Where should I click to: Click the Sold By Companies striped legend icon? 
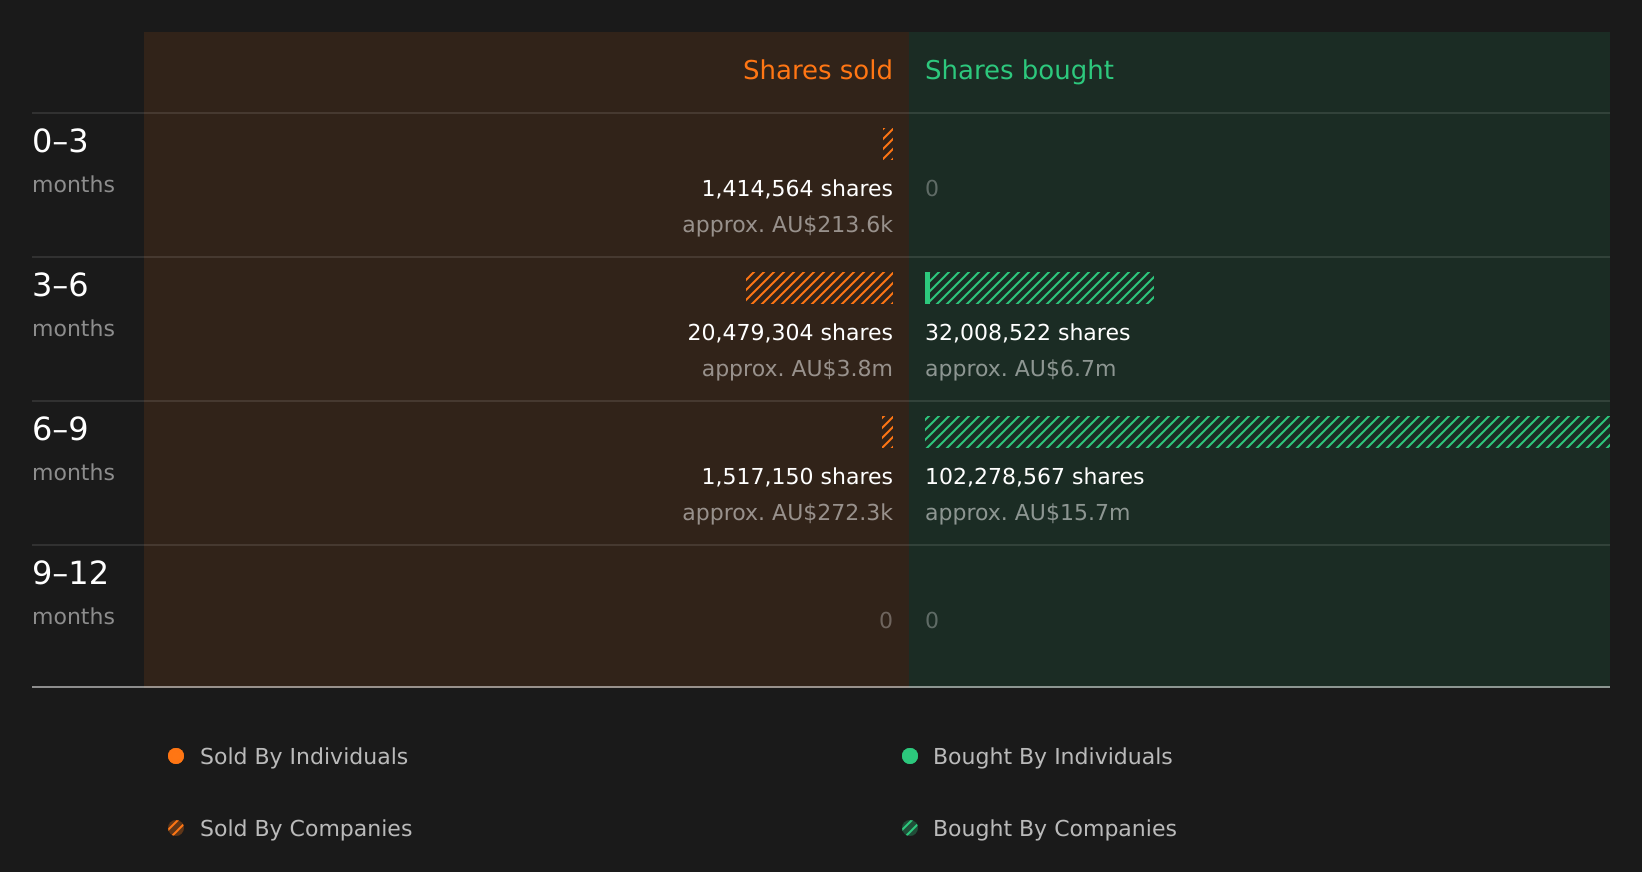(x=176, y=828)
